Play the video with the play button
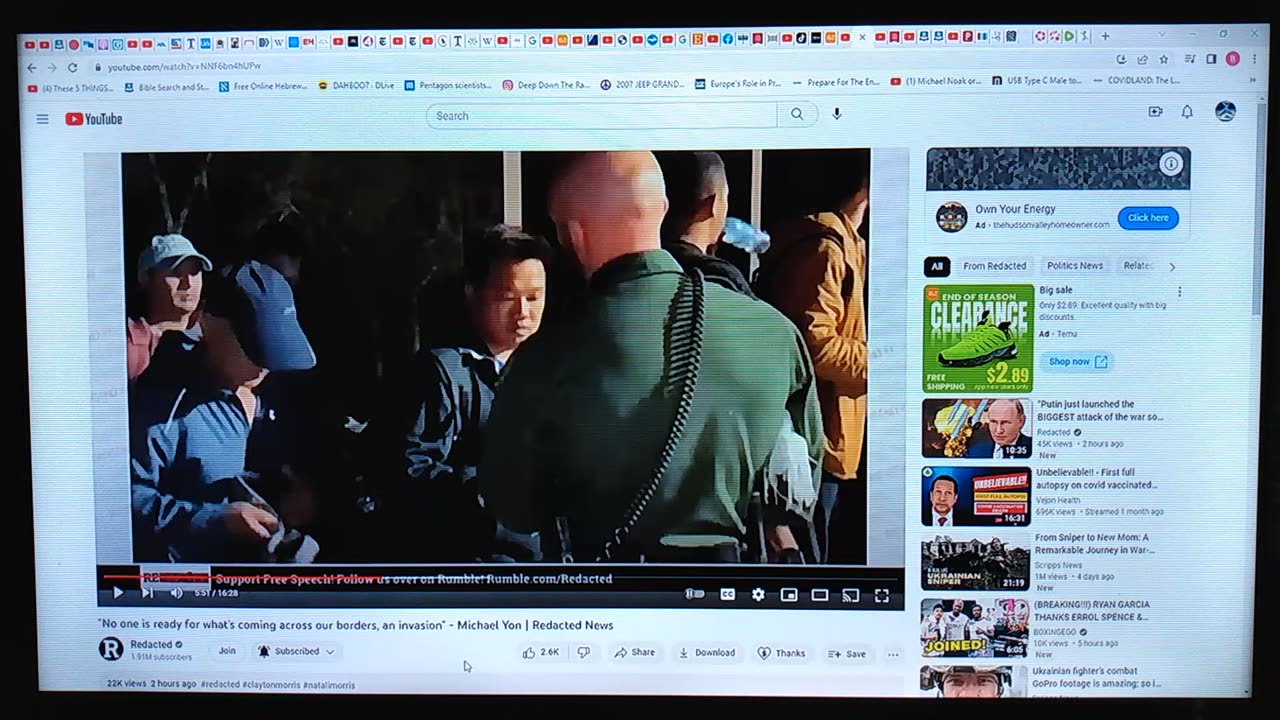Image resolution: width=1280 pixels, height=720 pixels. (118, 593)
